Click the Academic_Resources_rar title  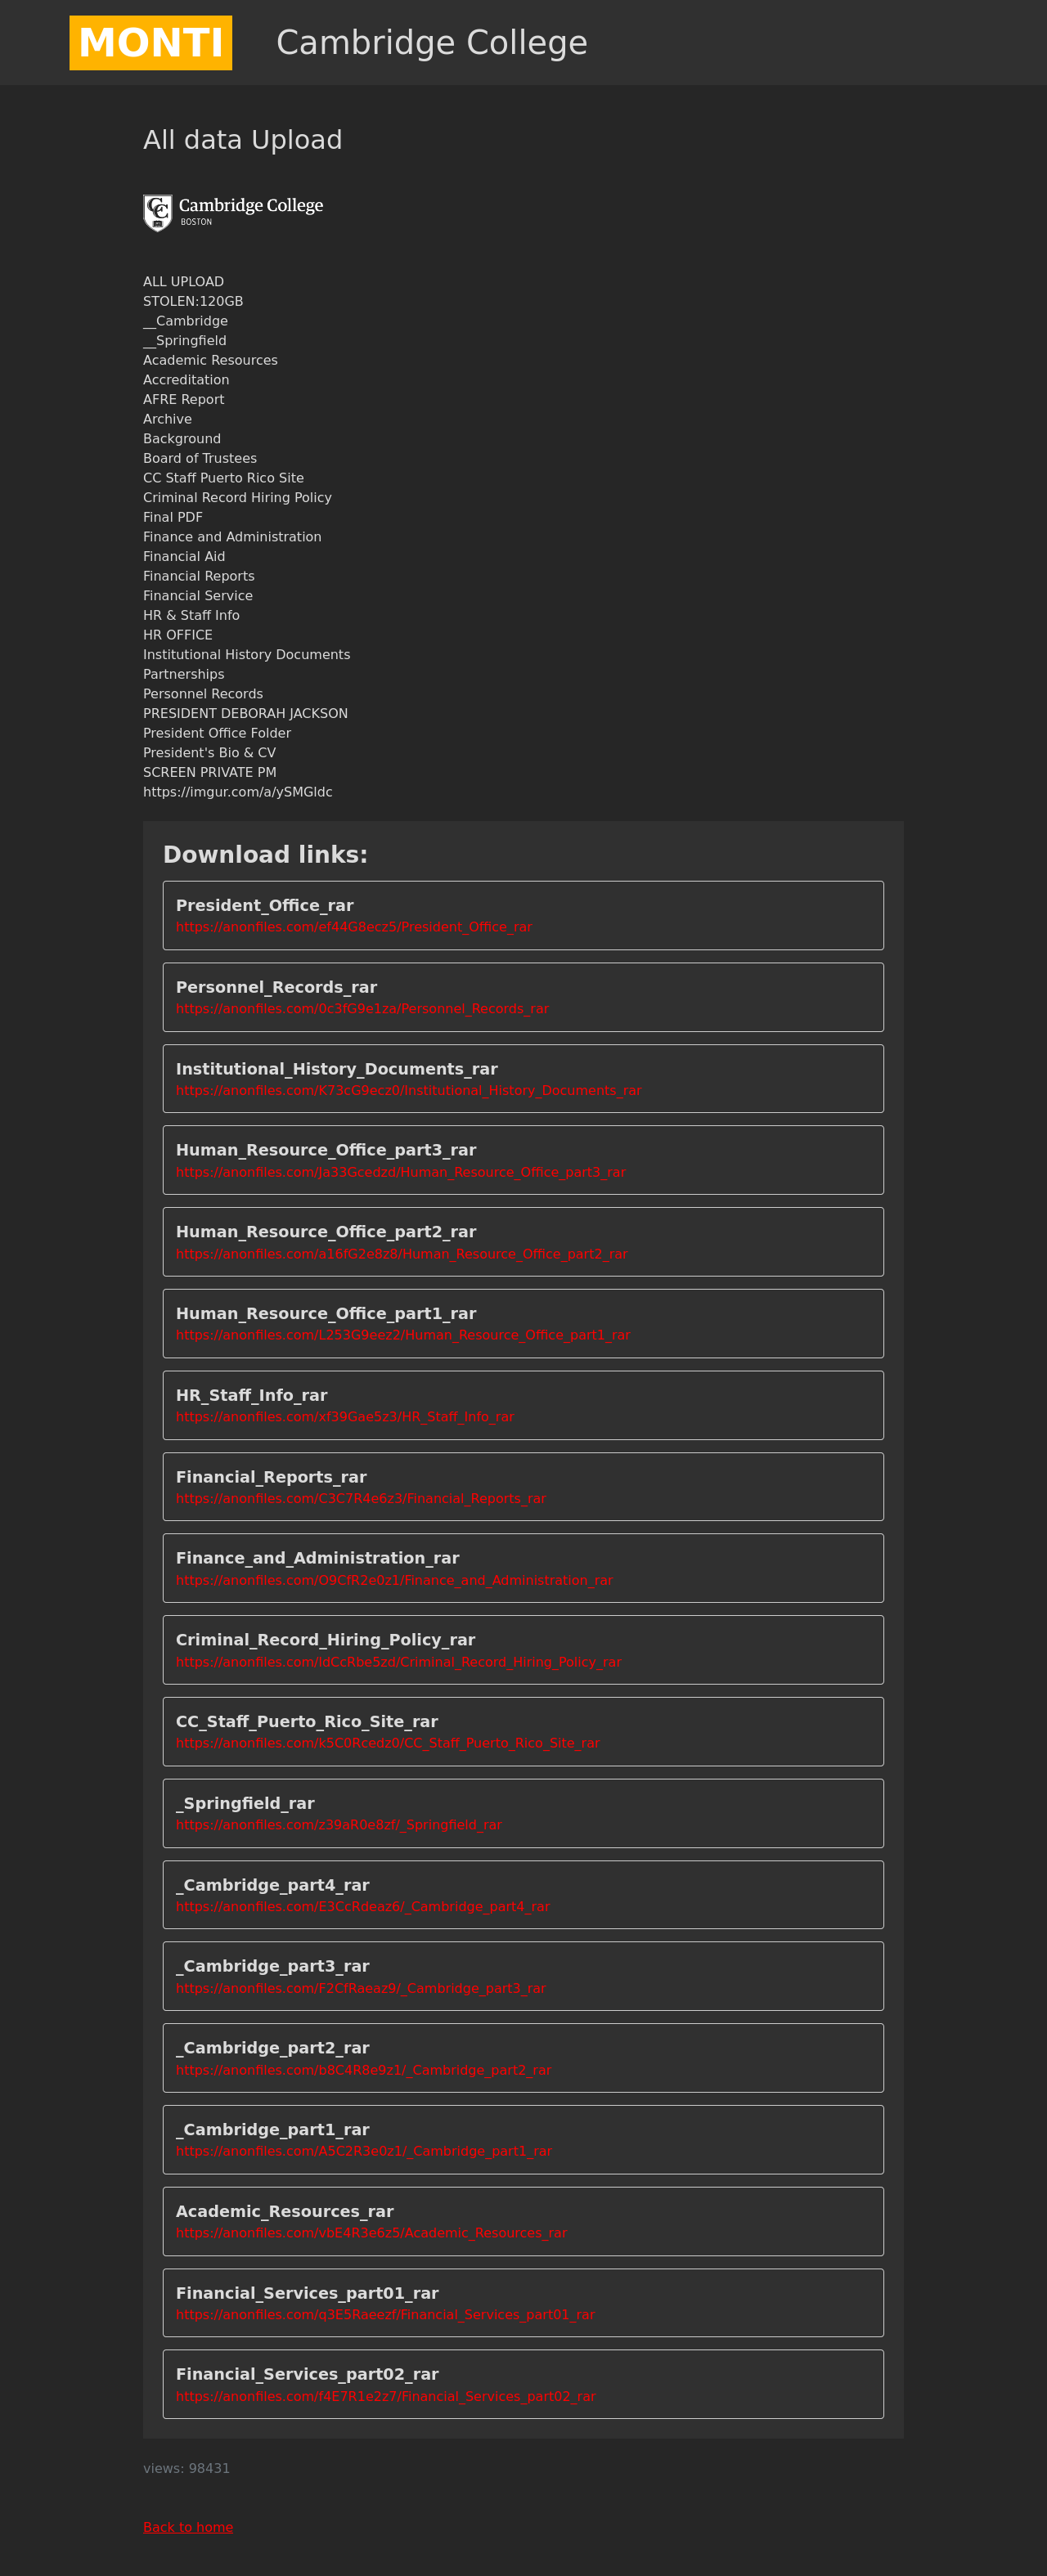click(285, 2211)
